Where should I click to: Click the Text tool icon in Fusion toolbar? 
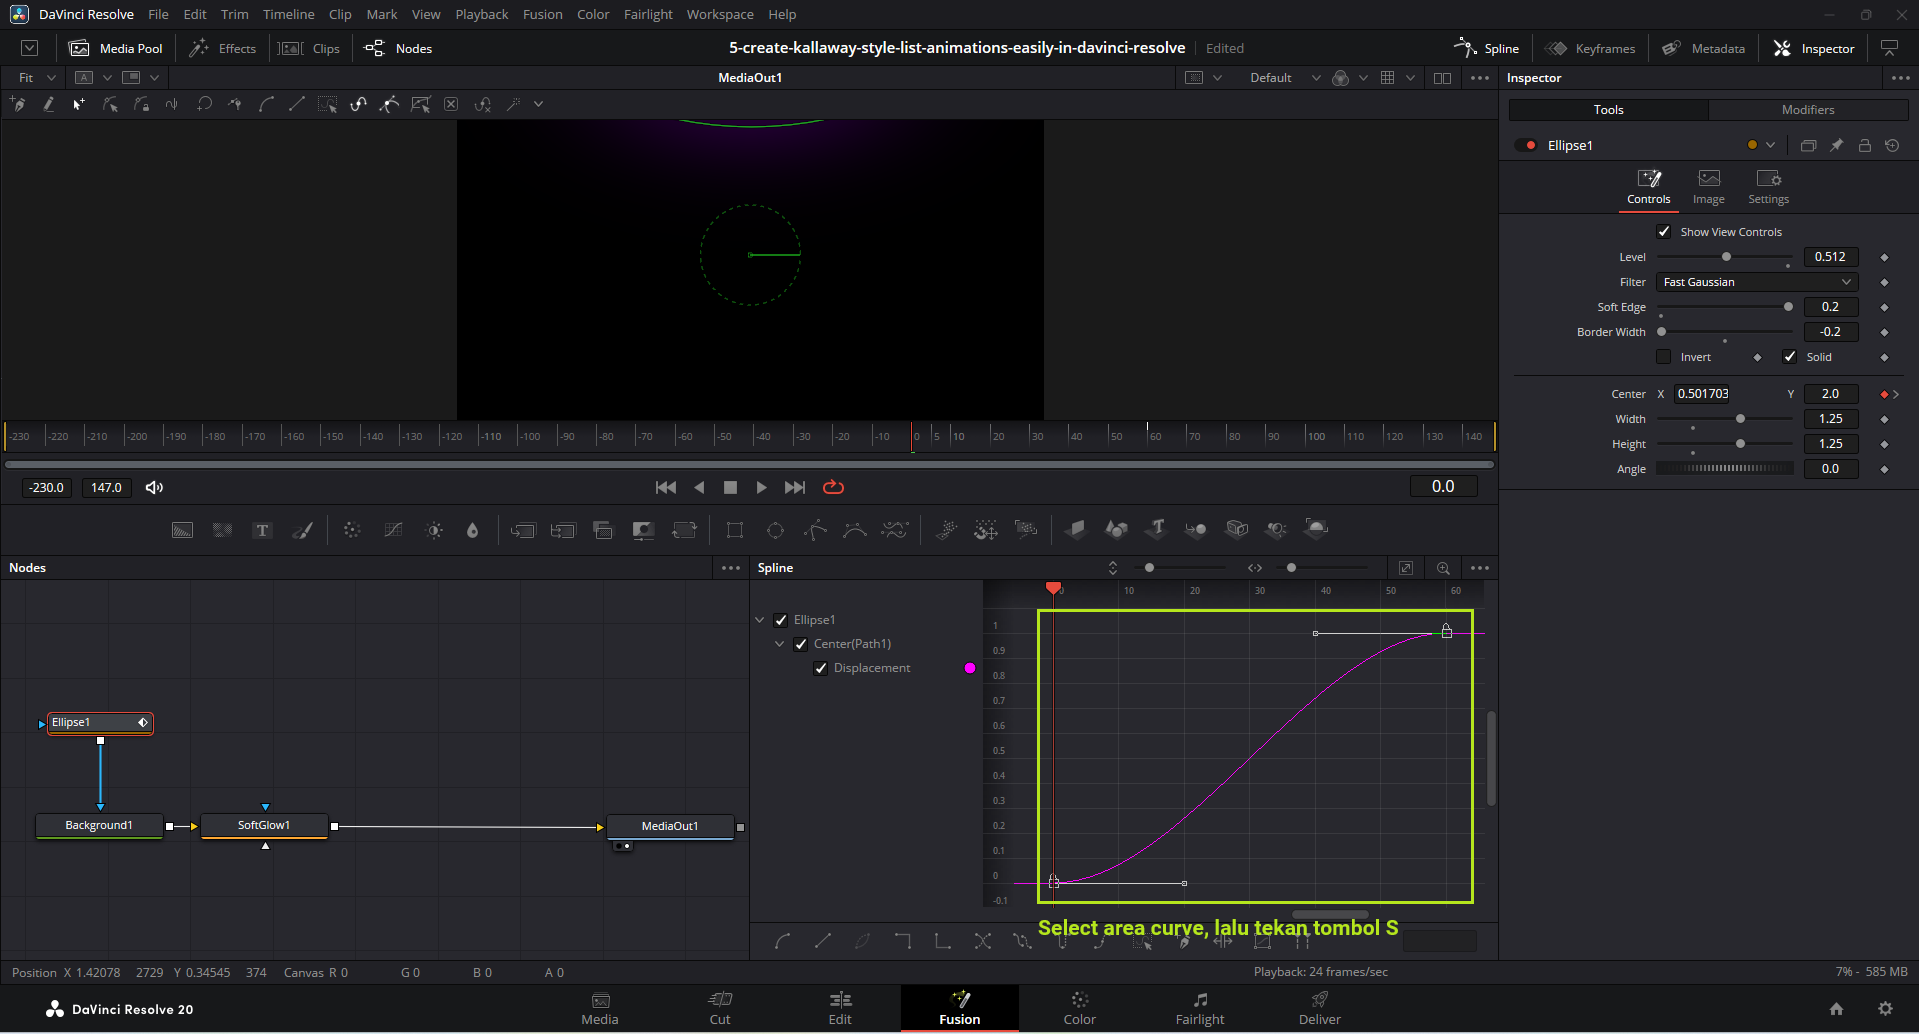coord(262,530)
